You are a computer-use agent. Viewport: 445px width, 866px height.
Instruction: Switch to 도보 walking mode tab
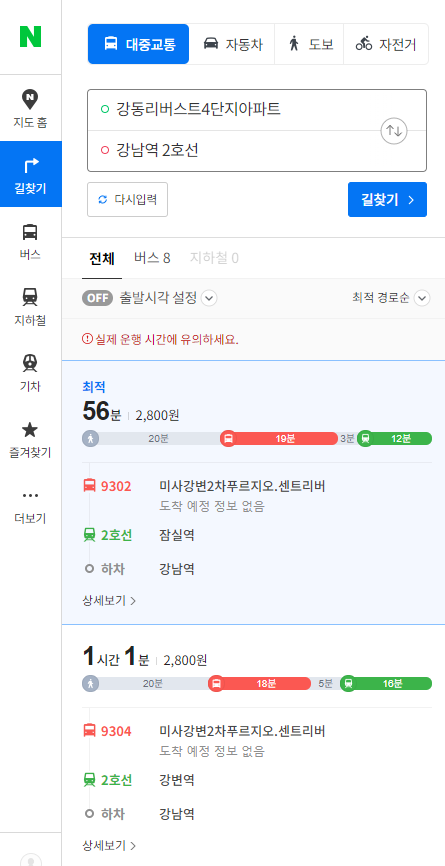click(309, 44)
